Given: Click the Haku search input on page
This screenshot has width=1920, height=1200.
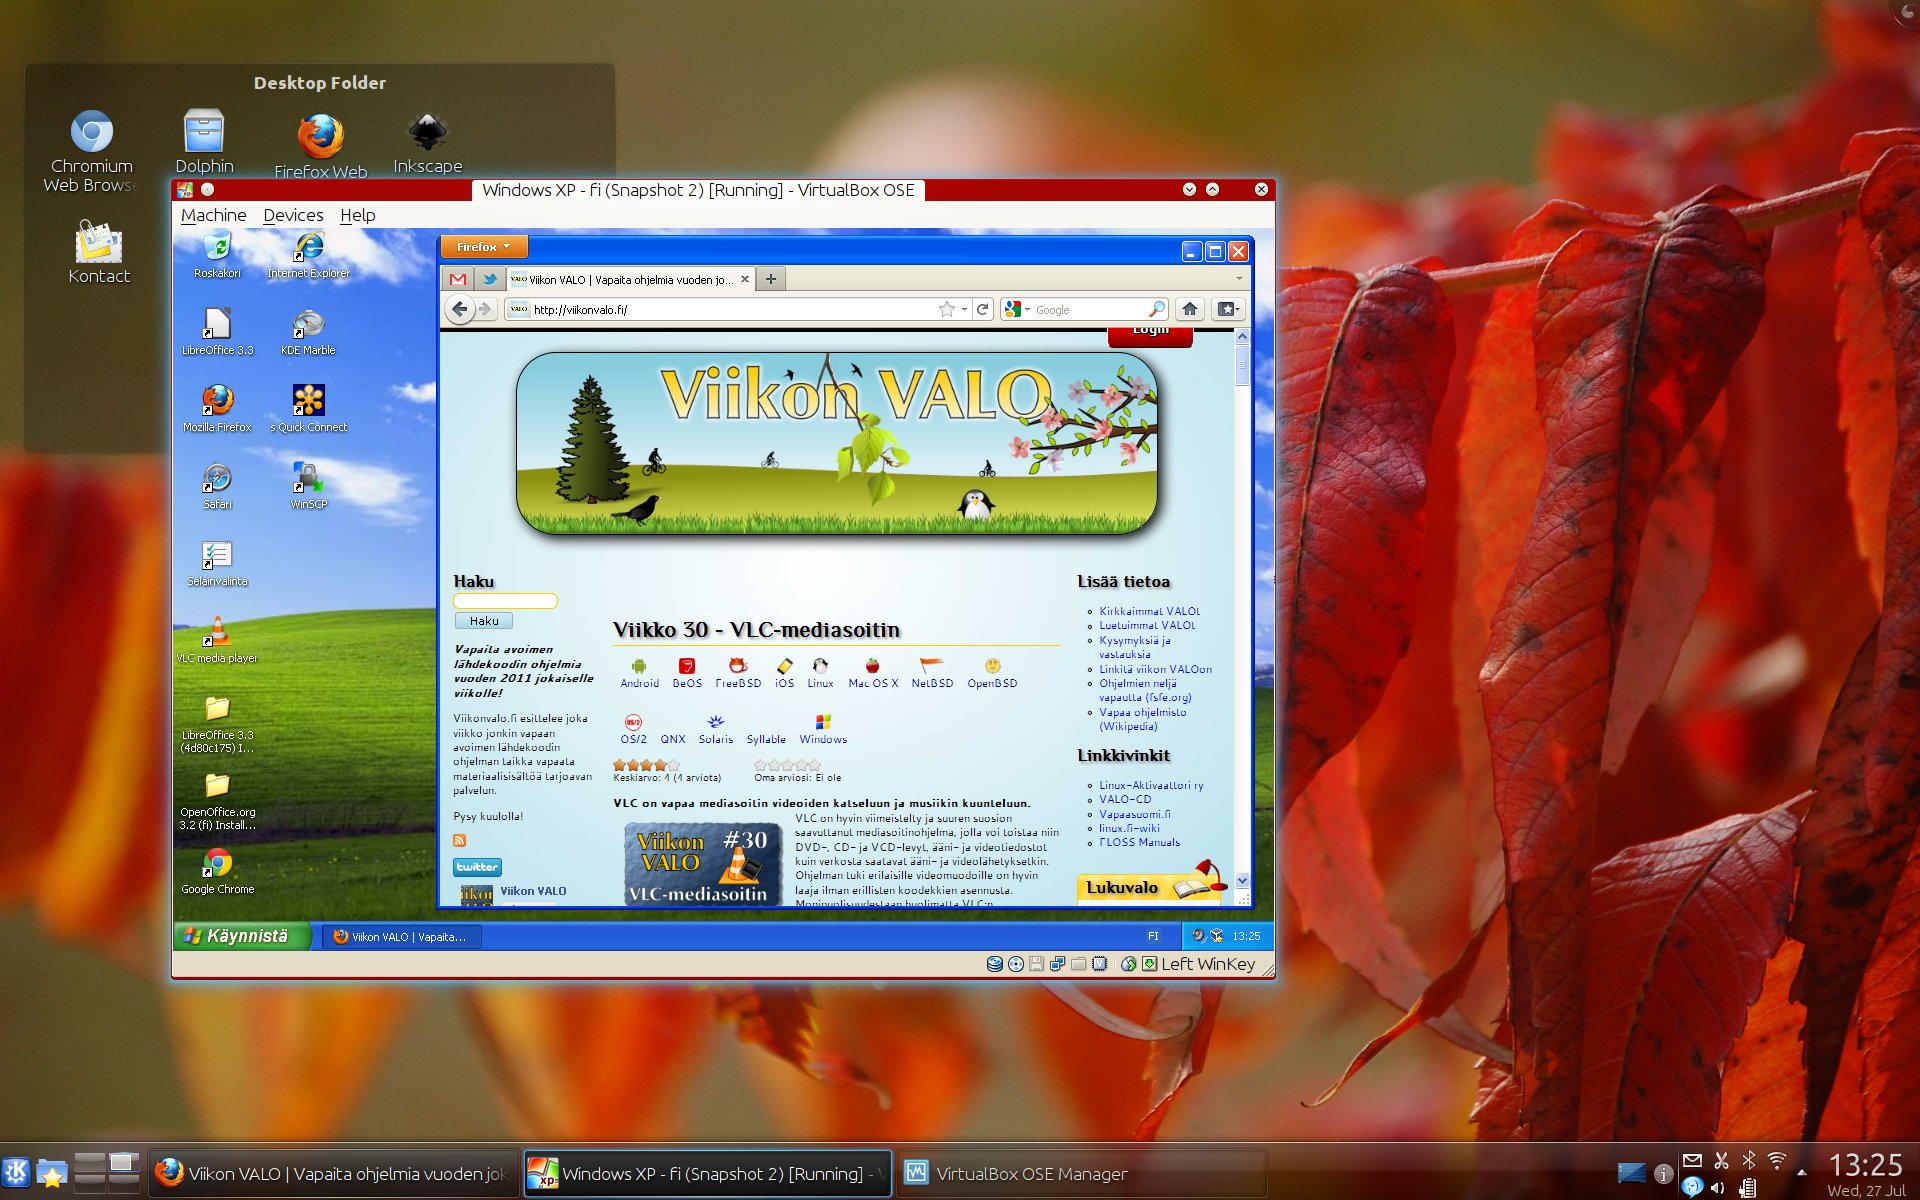Looking at the screenshot, I should [505, 601].
